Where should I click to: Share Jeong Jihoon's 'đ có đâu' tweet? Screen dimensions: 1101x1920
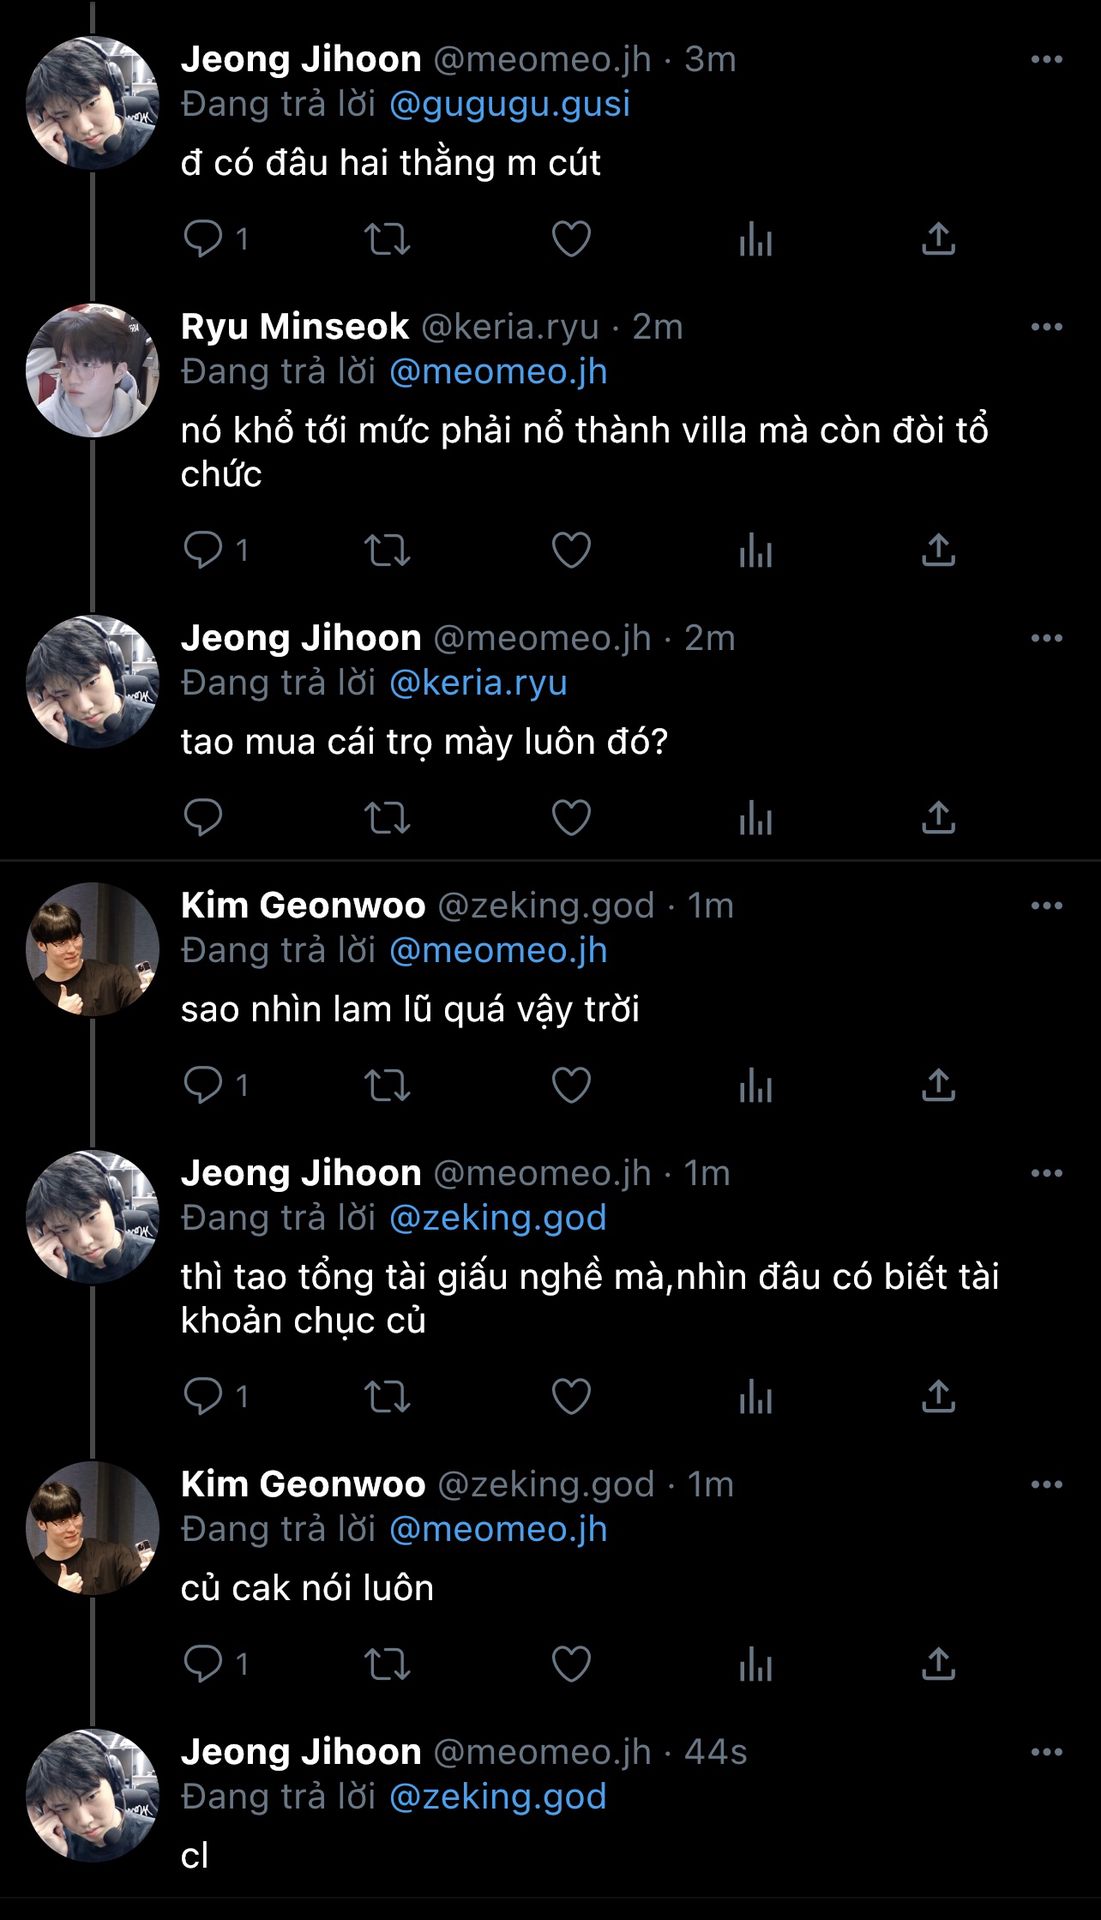(x=938, y=239)
